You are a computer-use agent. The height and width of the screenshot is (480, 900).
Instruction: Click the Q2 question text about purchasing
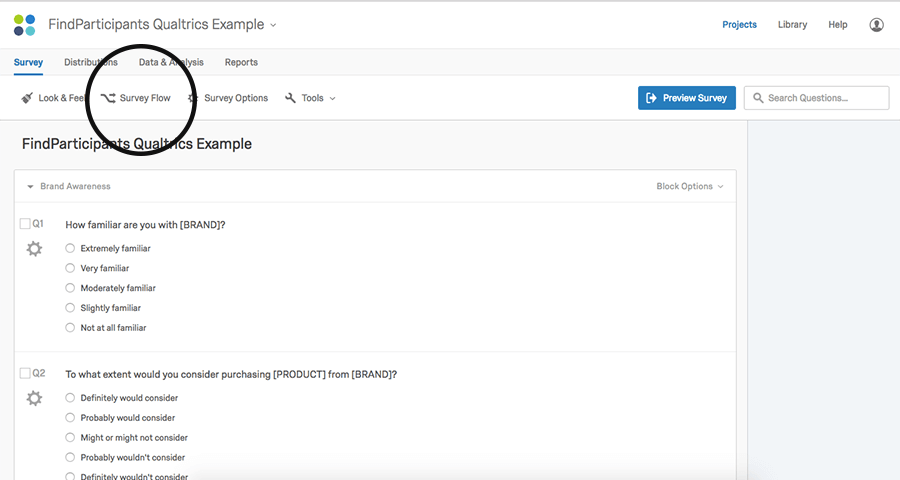231,374
